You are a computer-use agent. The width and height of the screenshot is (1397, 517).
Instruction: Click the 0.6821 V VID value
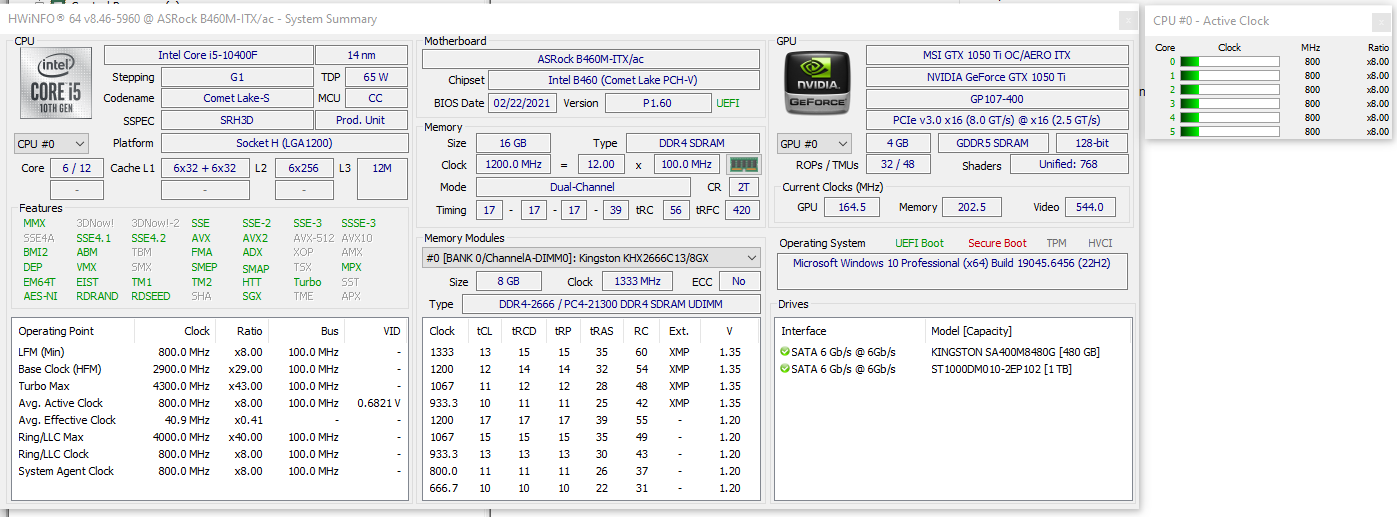[x=379, y=403]
